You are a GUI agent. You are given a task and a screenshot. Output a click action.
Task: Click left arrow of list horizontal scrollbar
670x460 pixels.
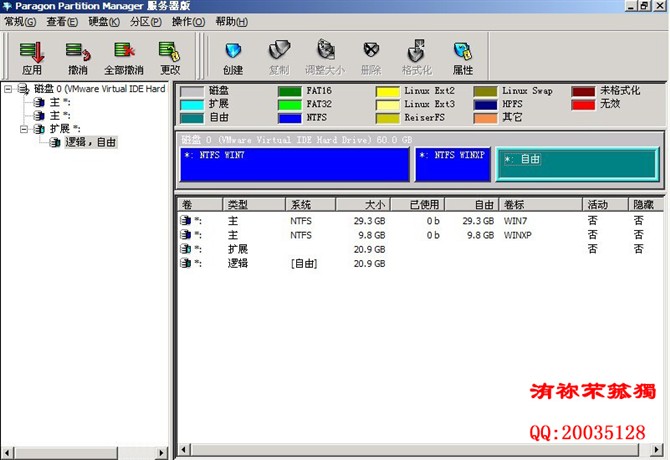click(184, 449)
